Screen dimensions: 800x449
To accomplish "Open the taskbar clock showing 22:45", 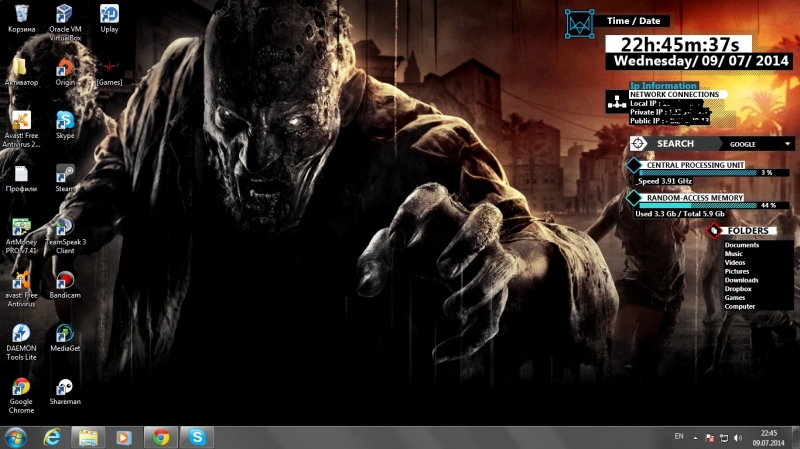I will tap(768, 438).
